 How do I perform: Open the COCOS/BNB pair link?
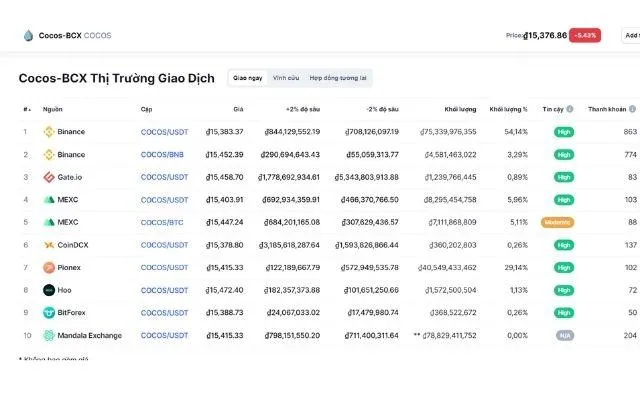pos(162,155)
